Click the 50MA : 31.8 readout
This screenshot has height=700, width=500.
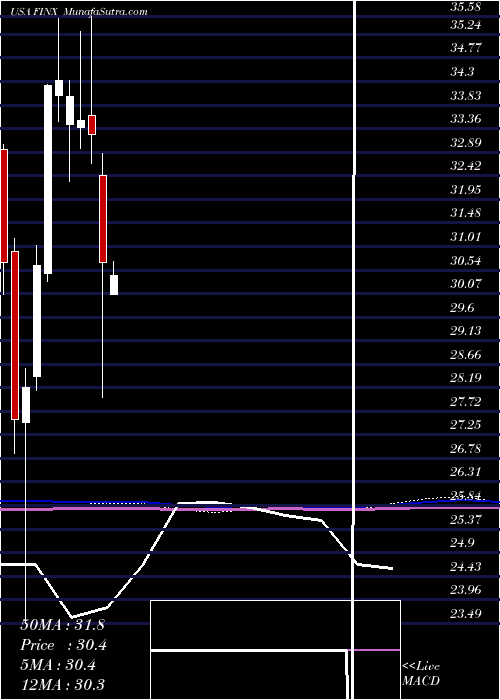[x=62, y=625]
